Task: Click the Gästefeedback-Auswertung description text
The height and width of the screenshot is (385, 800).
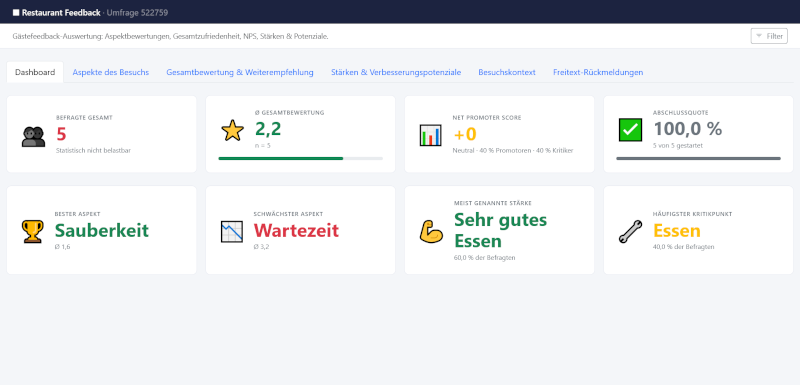Action: (170, 37)
